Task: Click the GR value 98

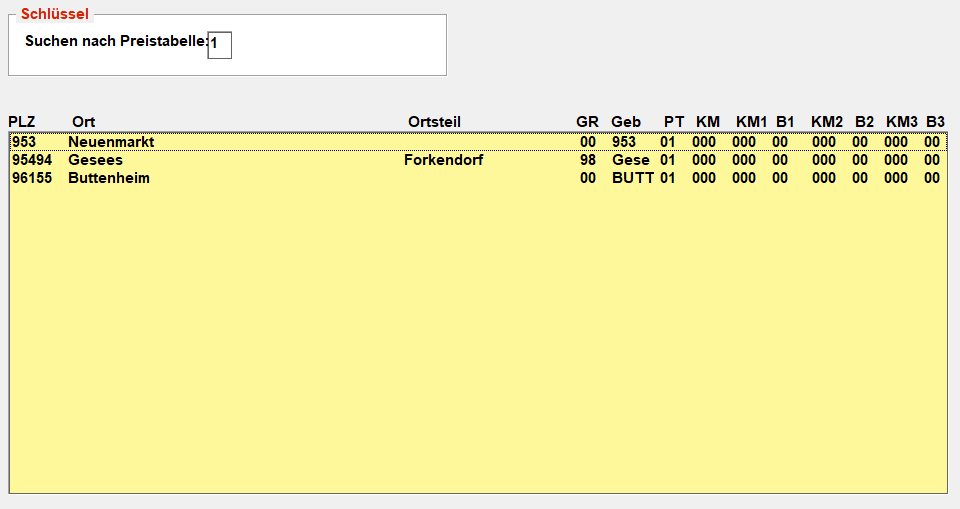Action: [x=588, y=160]
